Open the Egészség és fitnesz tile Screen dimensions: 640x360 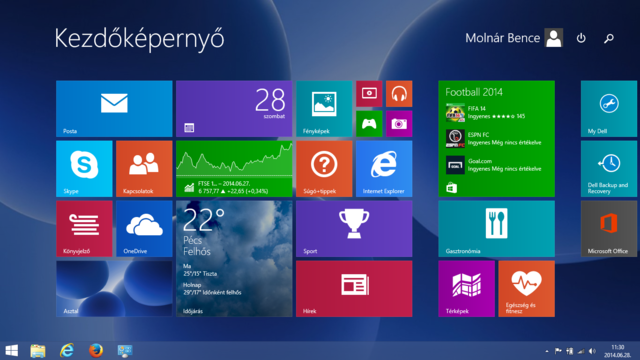click(x=527, y=289)
